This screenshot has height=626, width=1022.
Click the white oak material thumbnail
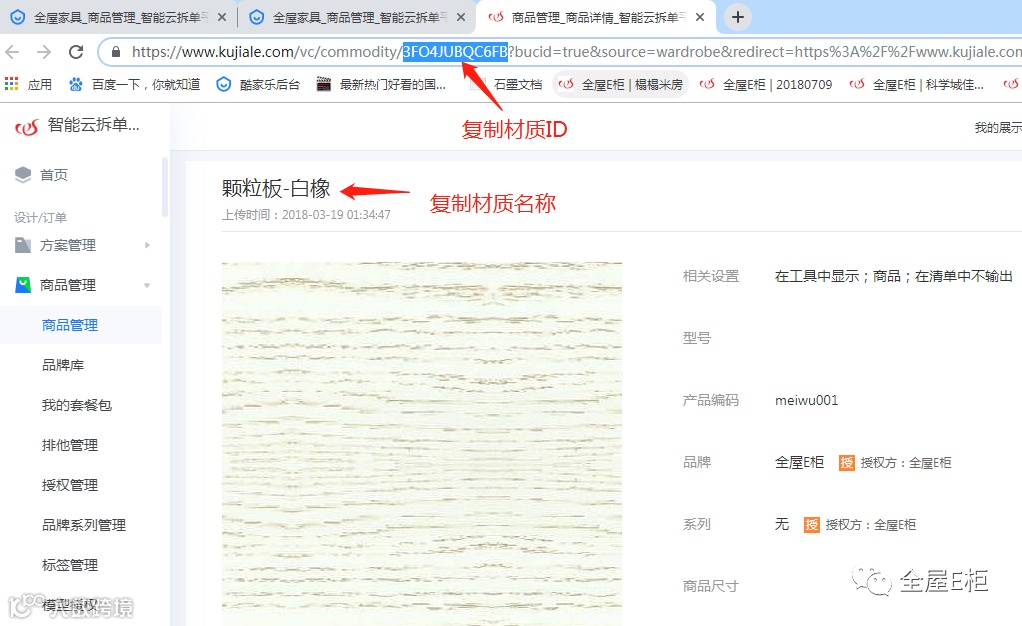coord(422,444)
